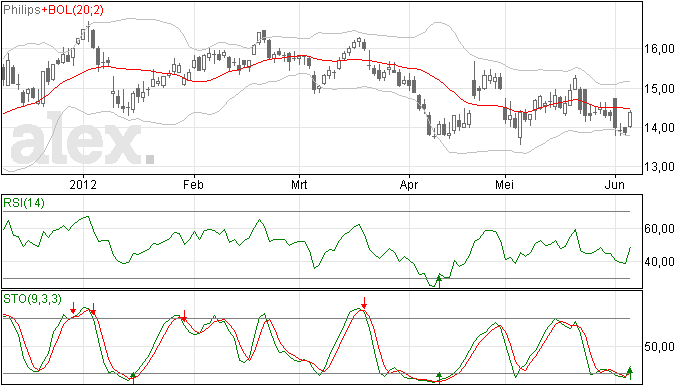Select the Jun date axis label

(x=614, y=184)
